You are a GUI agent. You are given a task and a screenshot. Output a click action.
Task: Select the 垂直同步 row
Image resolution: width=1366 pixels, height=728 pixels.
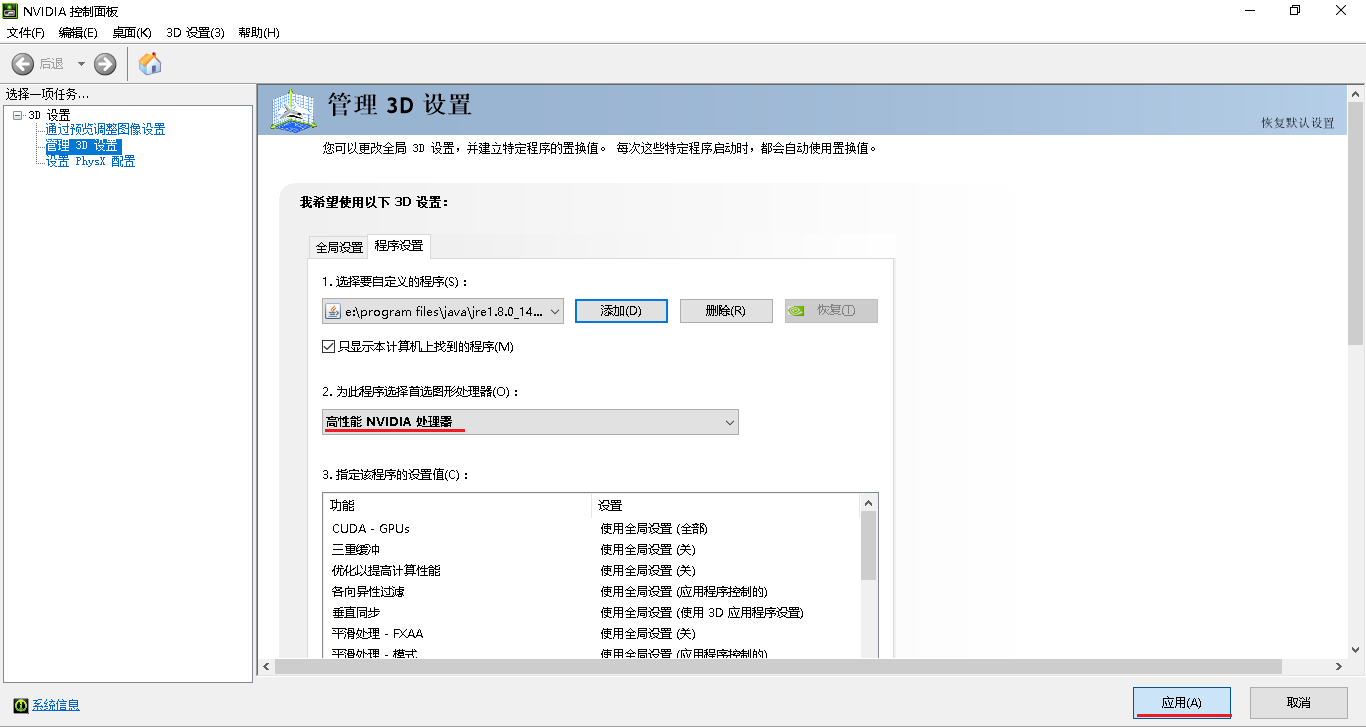pyautogui.click(x=591, y=612)
